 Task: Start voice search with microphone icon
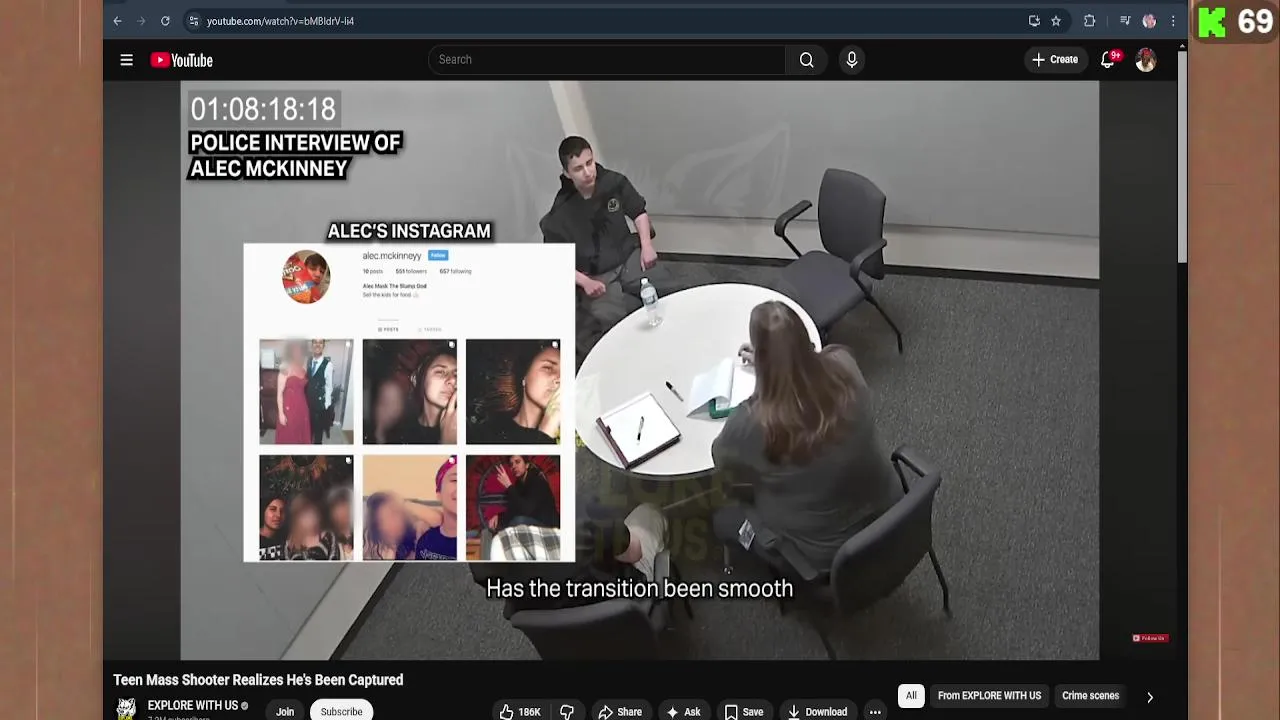pyautogui.click(x=852, y=60)
